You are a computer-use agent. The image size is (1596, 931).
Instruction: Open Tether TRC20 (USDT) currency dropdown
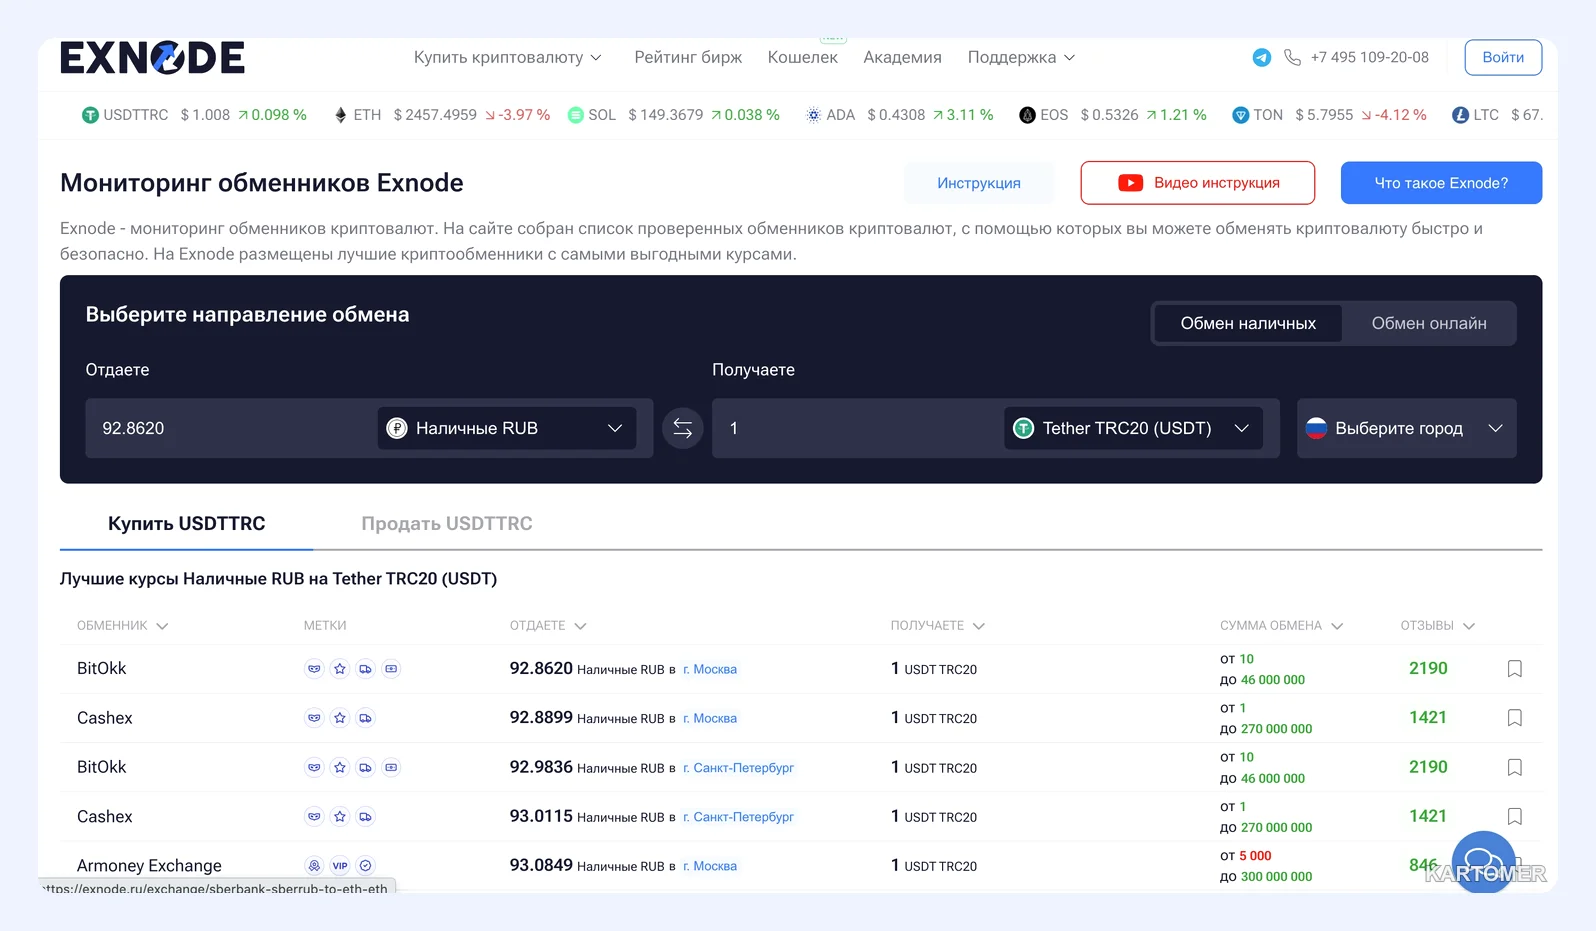(1133, 428)
